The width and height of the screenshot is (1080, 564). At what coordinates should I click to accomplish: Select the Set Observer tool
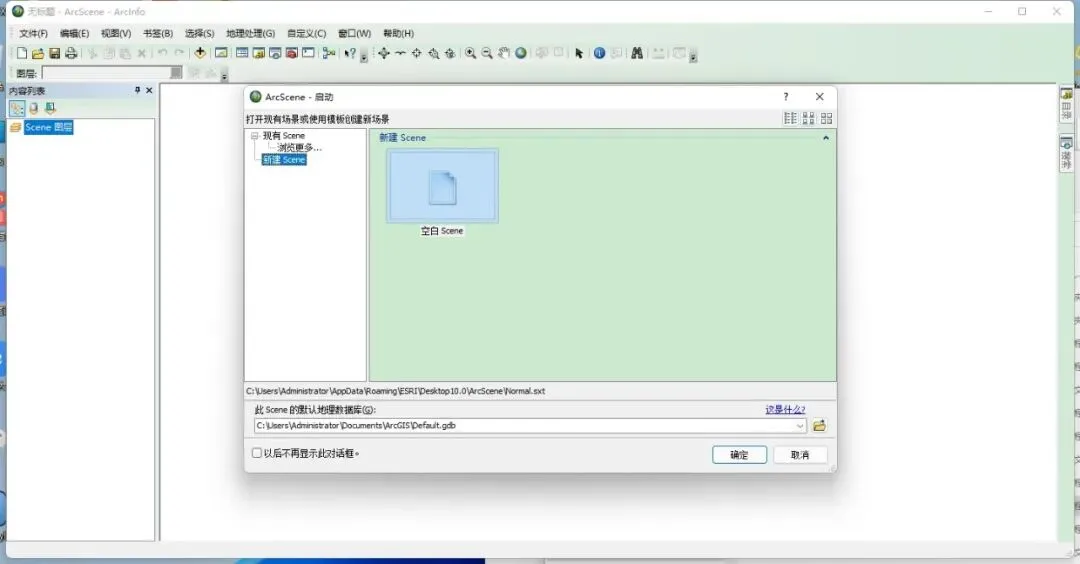coord(450,53)
